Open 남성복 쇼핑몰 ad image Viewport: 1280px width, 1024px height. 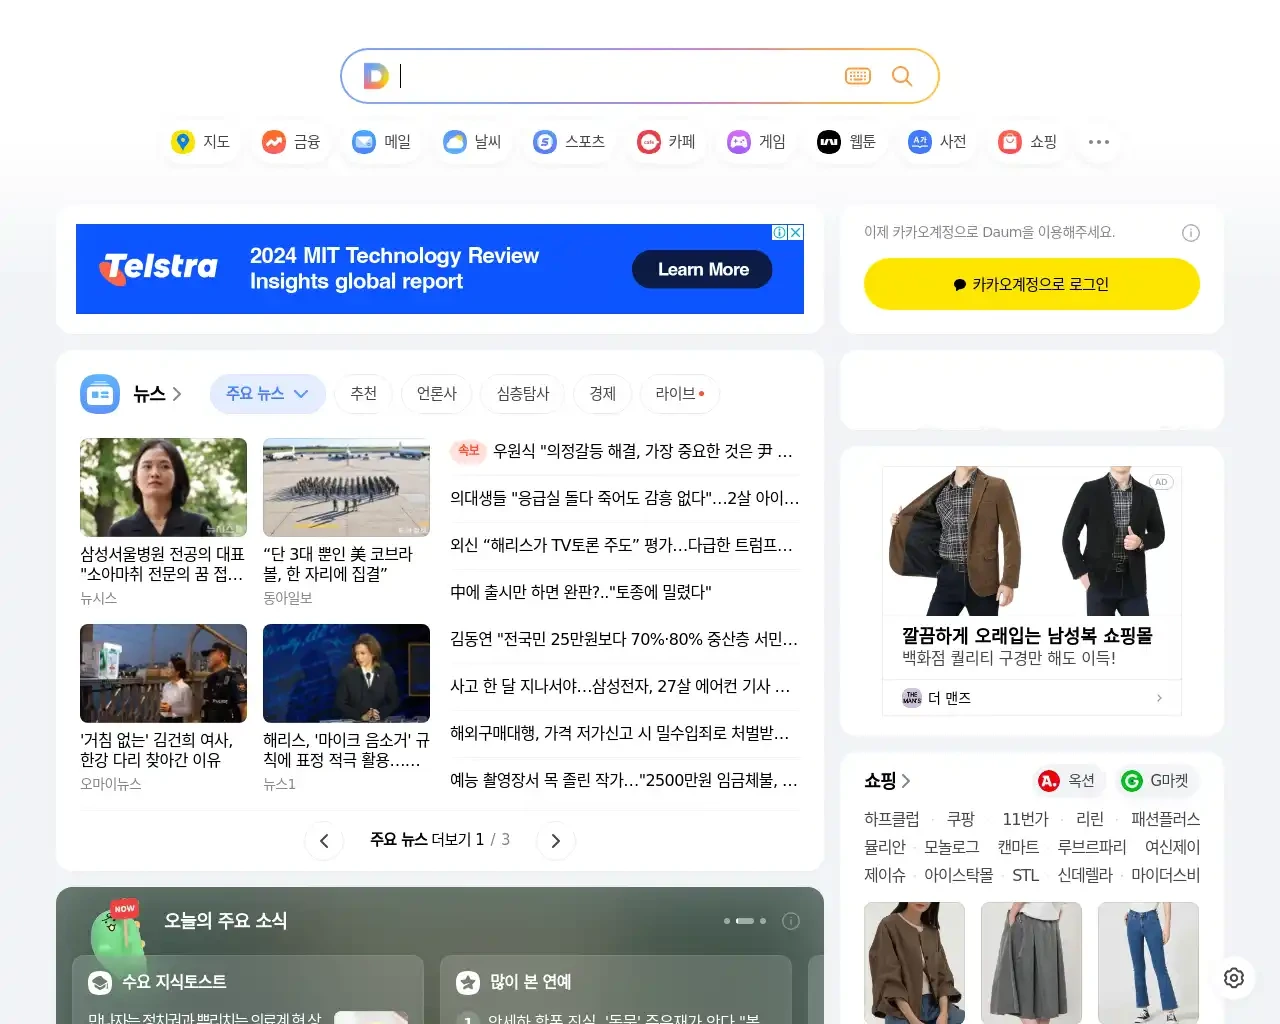point(1032,541)
